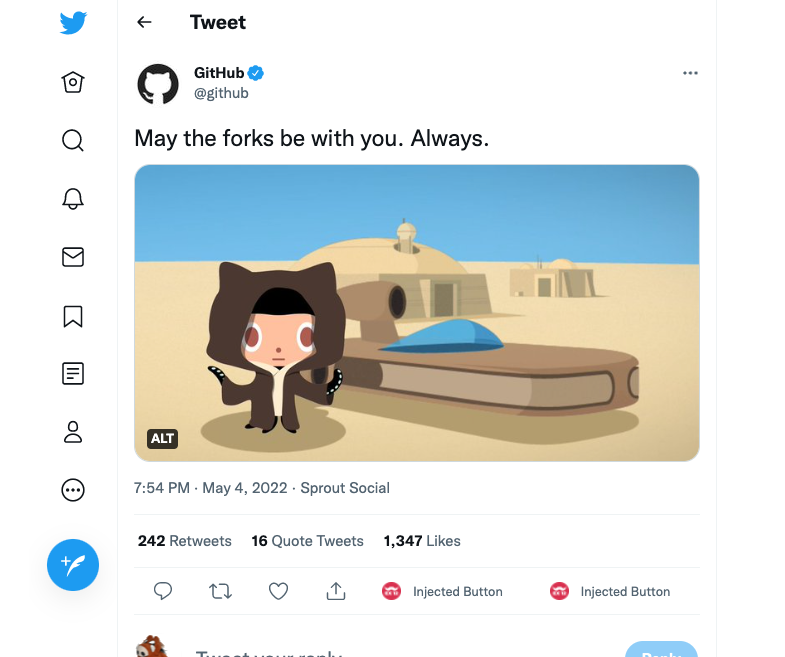Expand the share tweet icon menu
The width and height of the screenshot is (785, 657).
[x=336, y=591]
